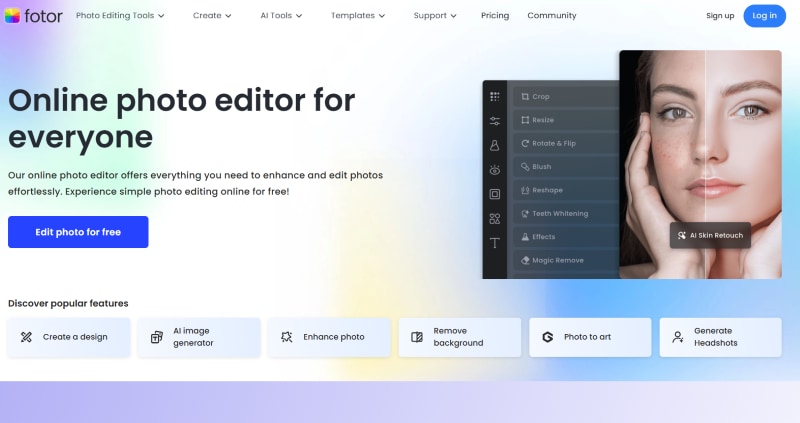Open the Community page
This screenshot has height=423, width=800.
point(552,15)
